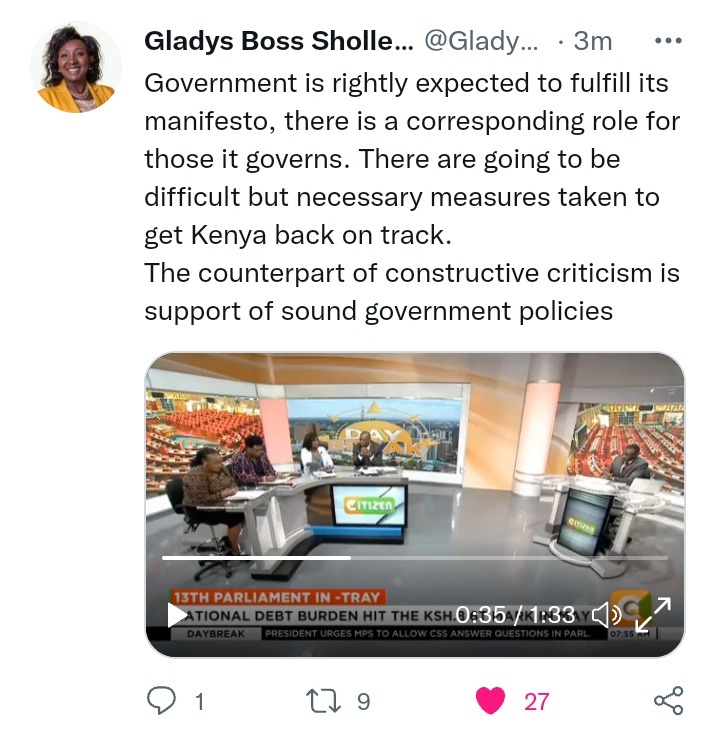Click the 0:35 / 1:33 video time display
The image size is (716, 732).
(x=515, y=614)
